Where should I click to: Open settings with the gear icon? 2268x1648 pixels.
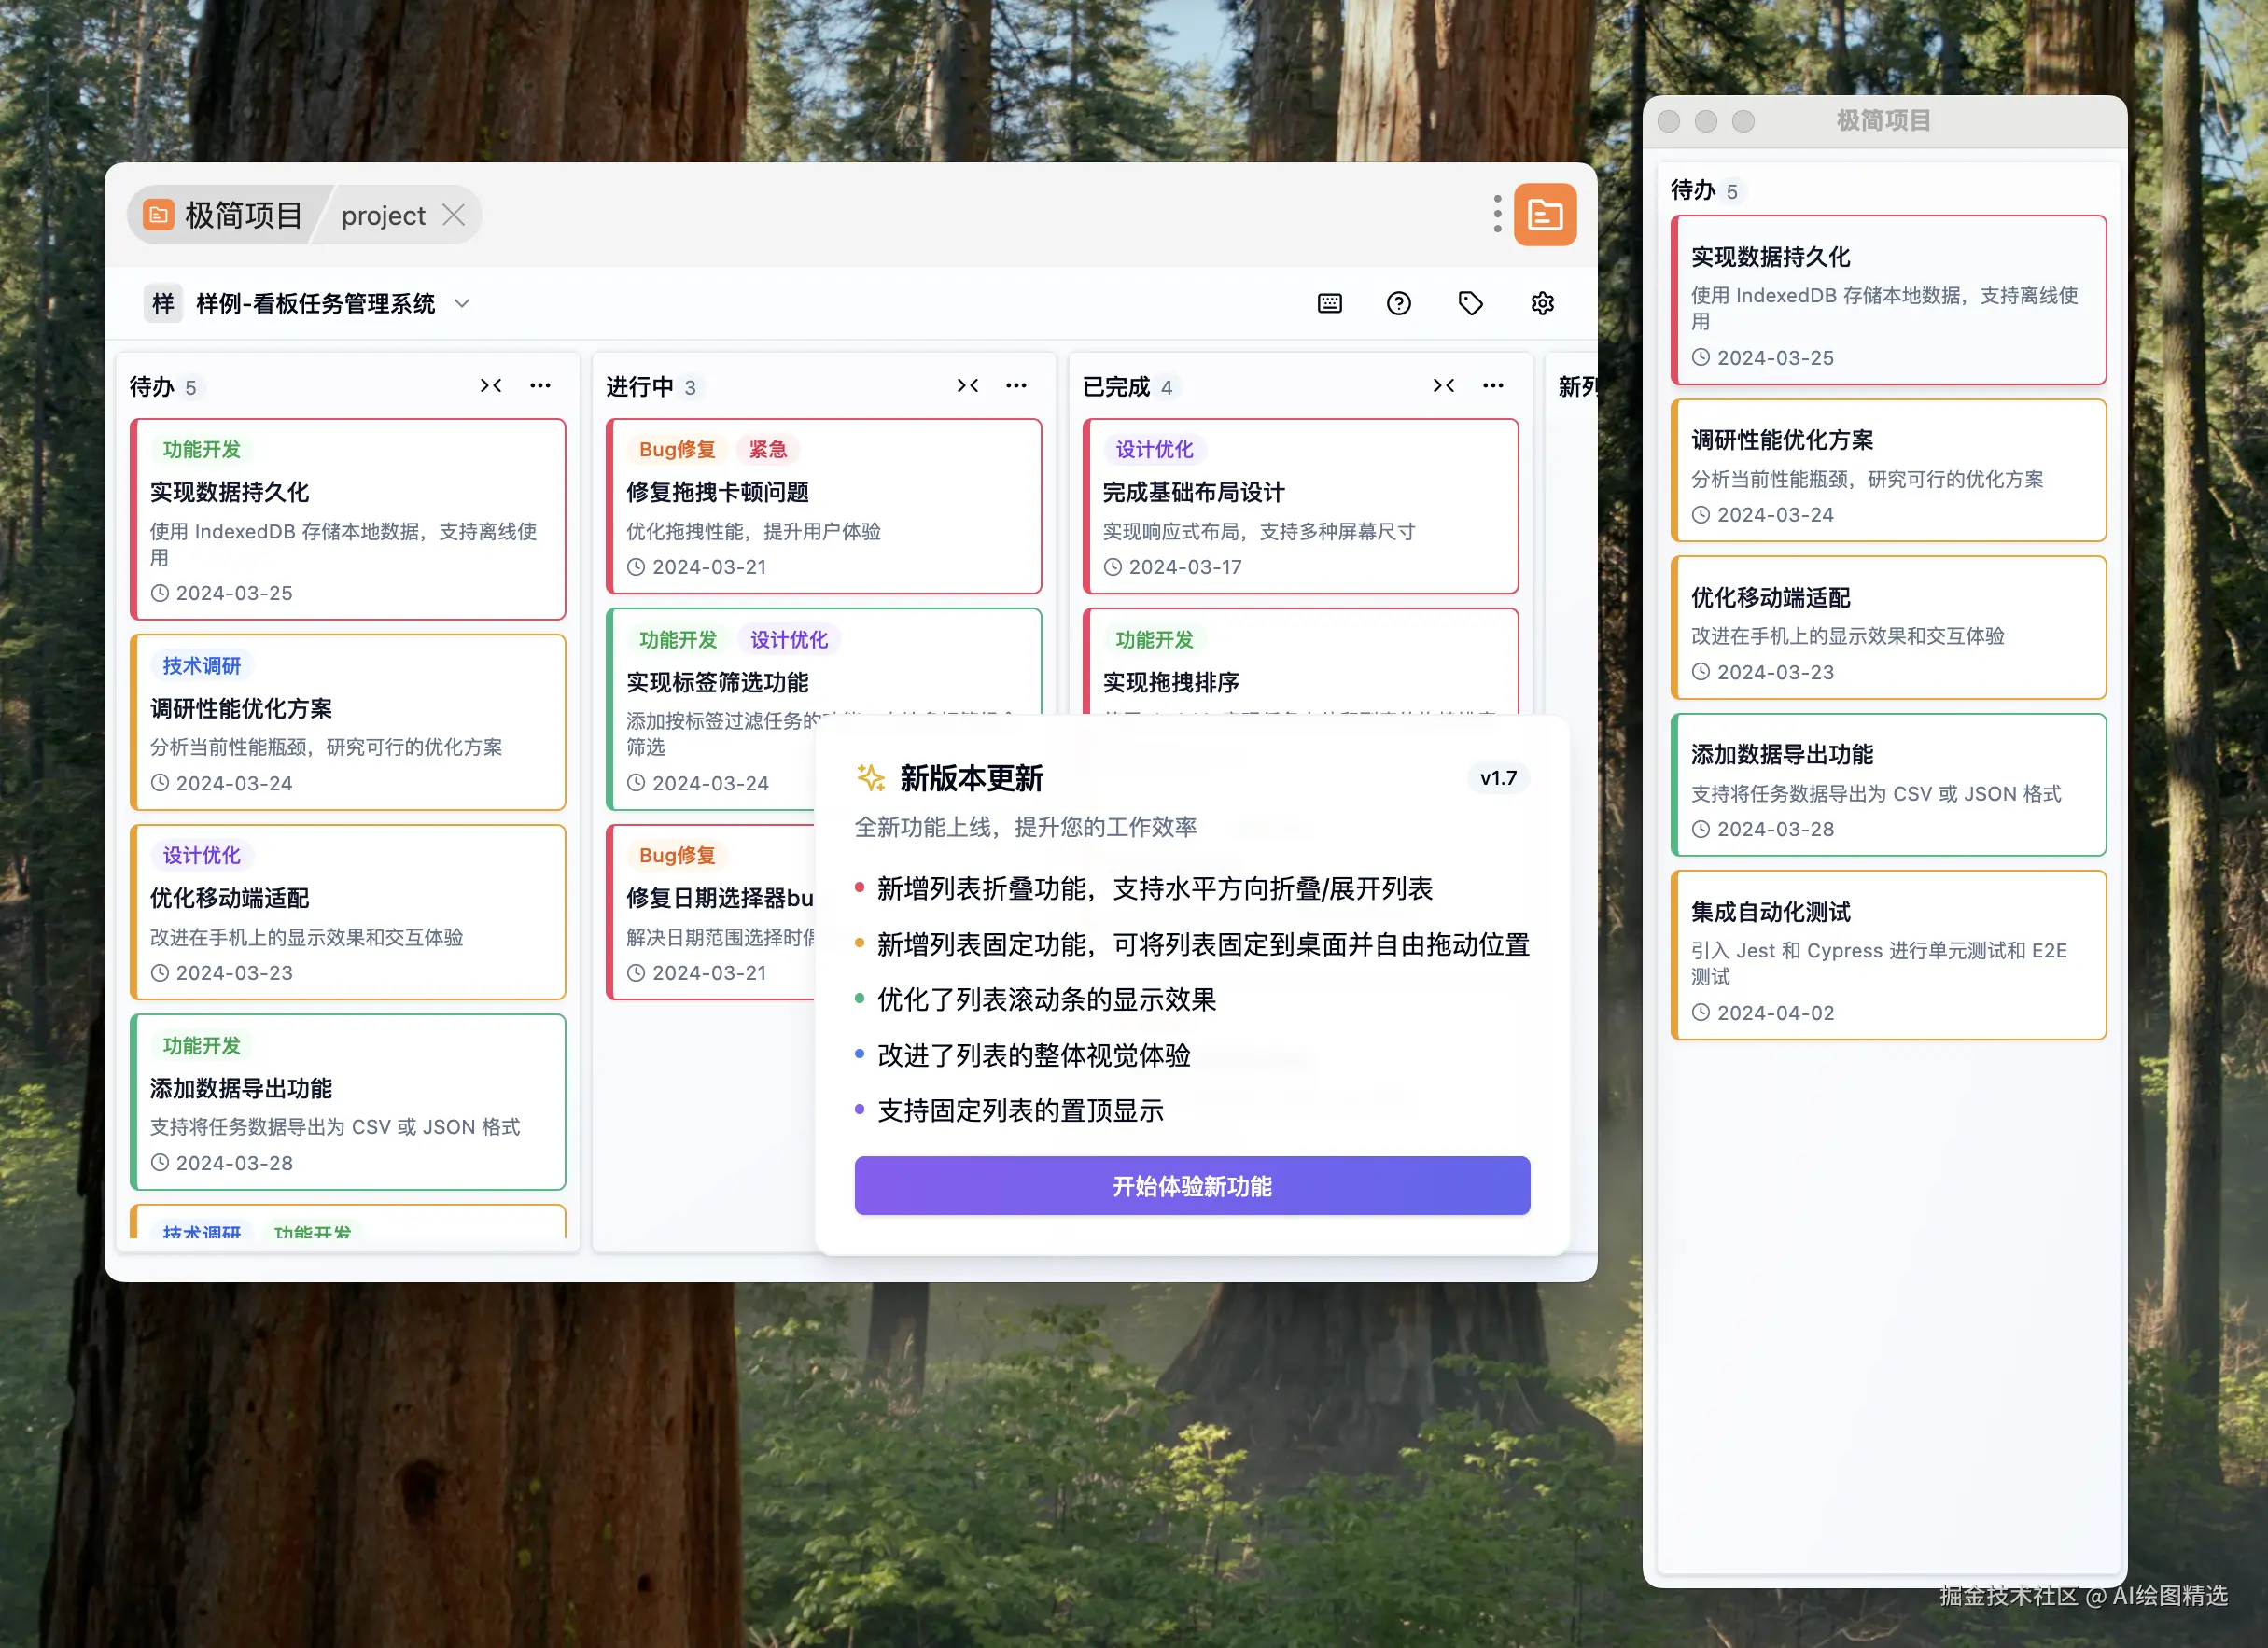click(x=1541, y=303)
